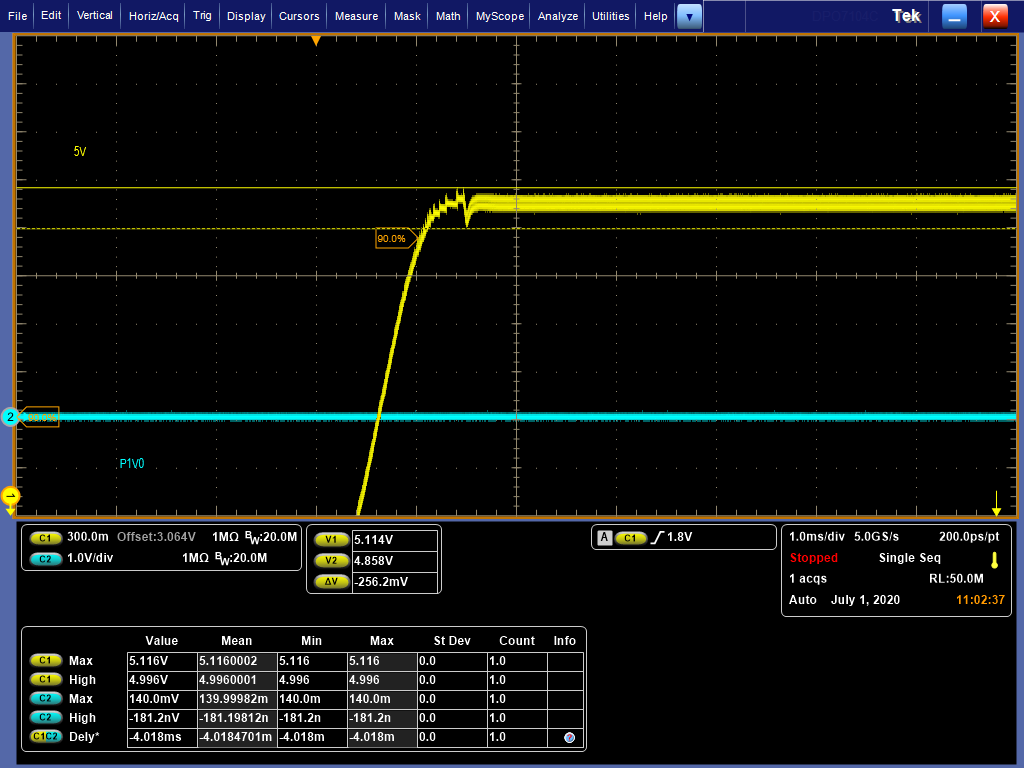Click the info help icon in Dely row

pos(569,737)
